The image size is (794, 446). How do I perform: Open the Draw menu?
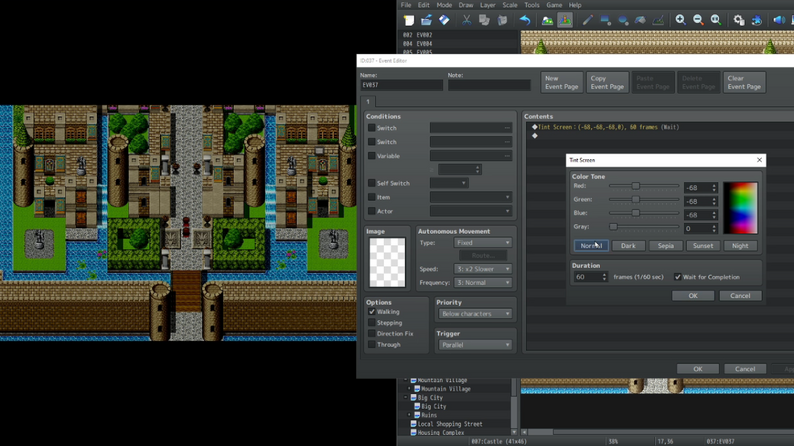pos(466,5)
